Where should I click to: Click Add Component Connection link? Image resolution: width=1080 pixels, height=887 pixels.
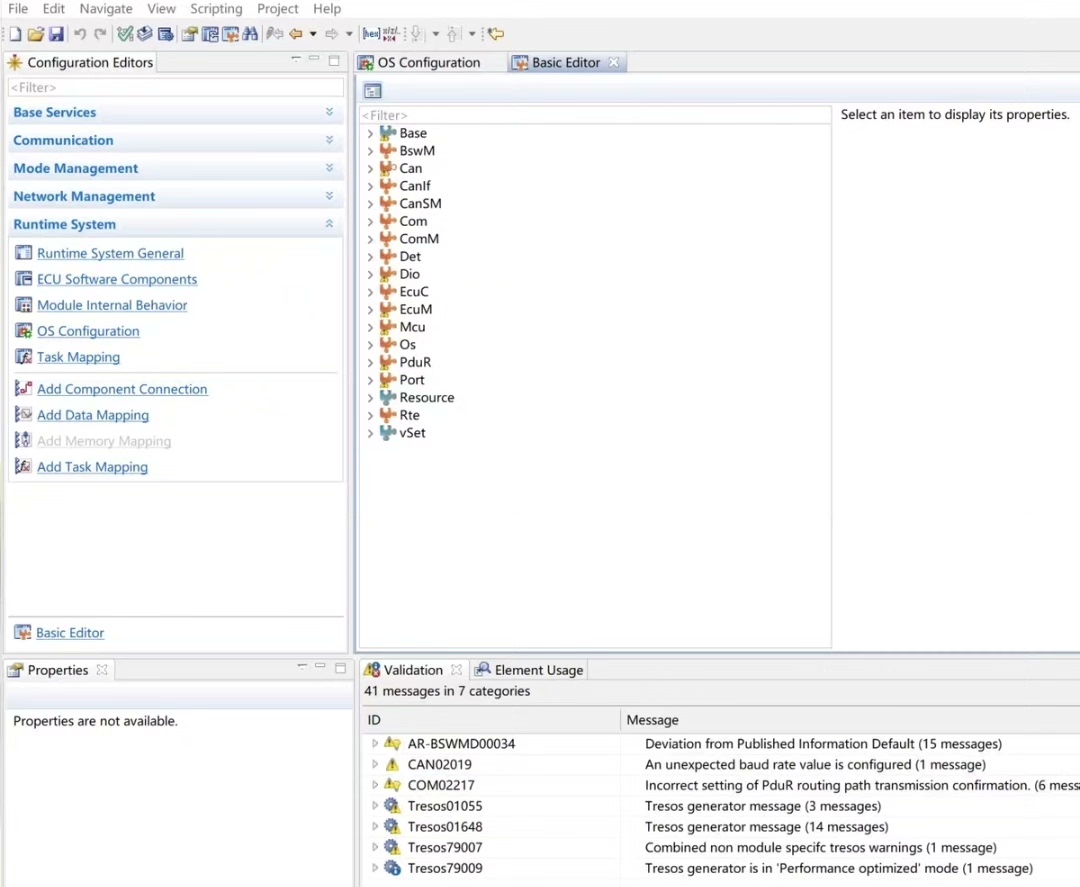(122, 389)
